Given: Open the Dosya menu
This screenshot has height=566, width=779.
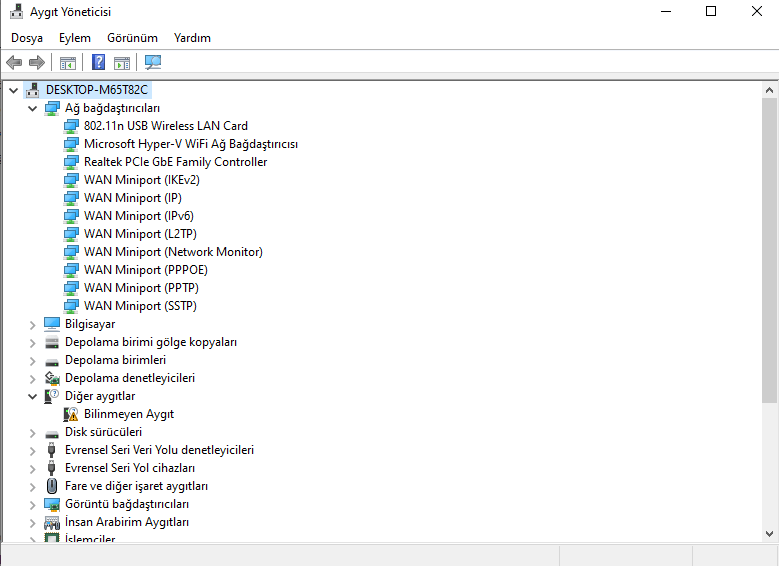Looking at the screenshot, I should (x=27, y=38).
